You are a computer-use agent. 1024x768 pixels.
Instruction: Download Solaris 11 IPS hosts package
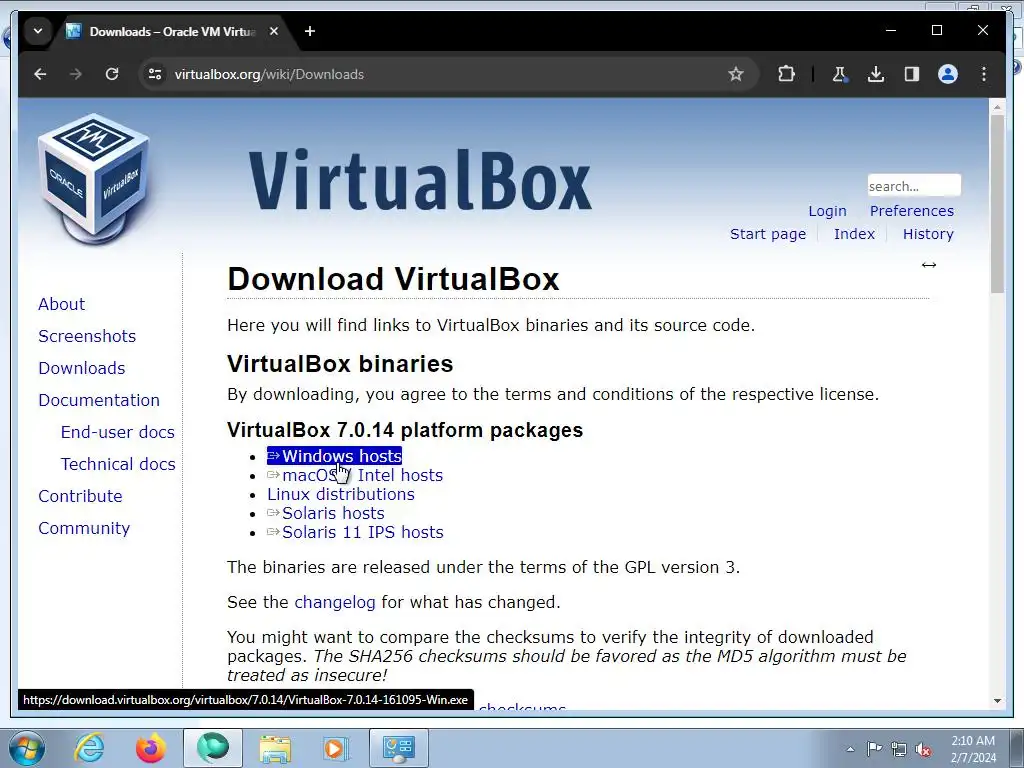point(355,532)
